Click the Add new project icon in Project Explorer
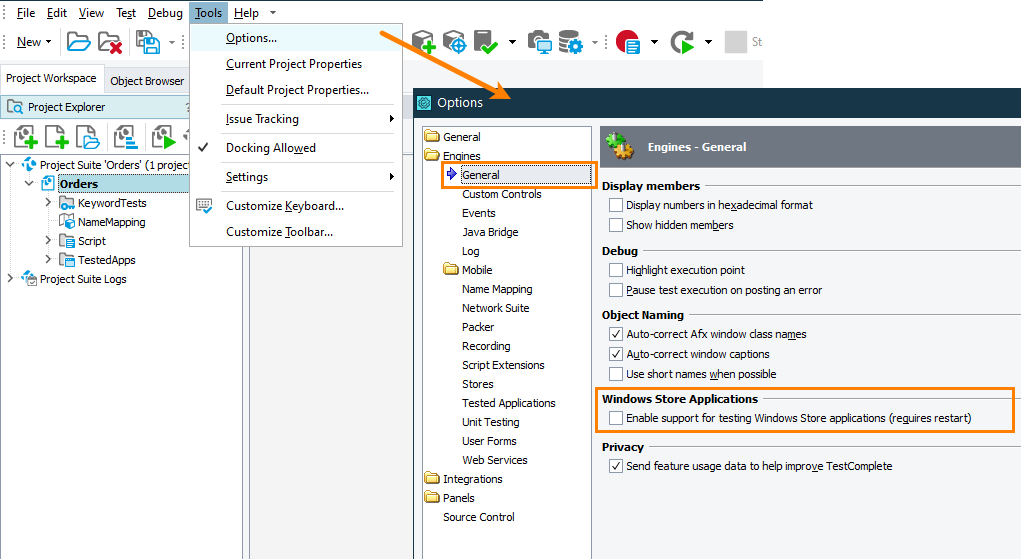This screenshot has width=1021, height=559. tap(25, 137)
